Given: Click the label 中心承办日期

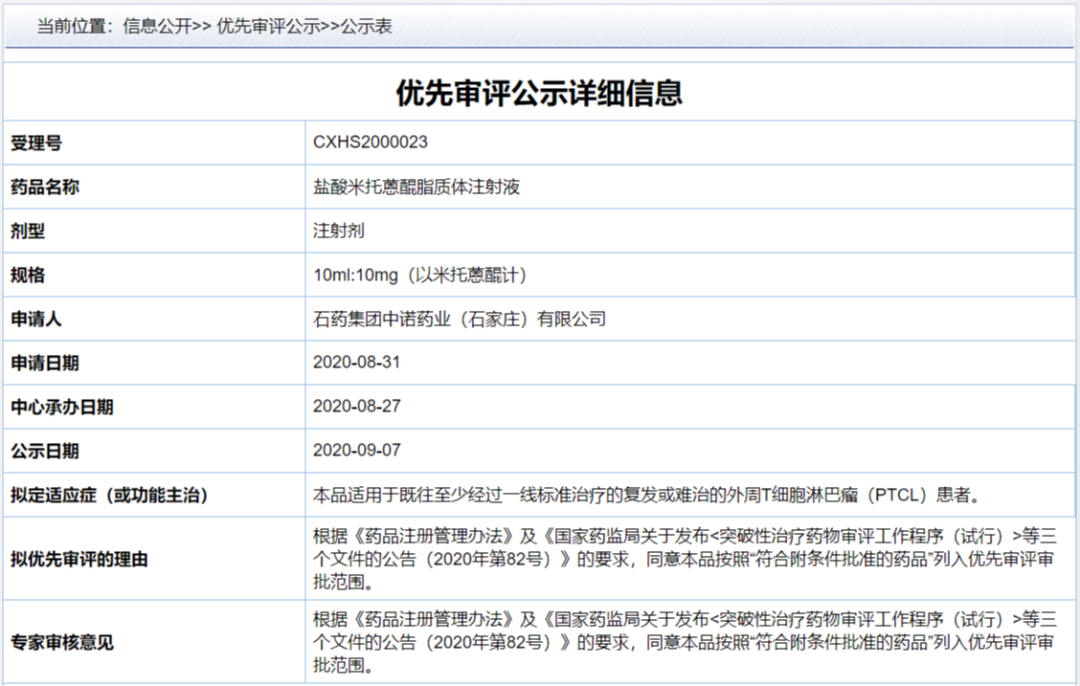Looking at the screenshot, I should click(62, 407).
